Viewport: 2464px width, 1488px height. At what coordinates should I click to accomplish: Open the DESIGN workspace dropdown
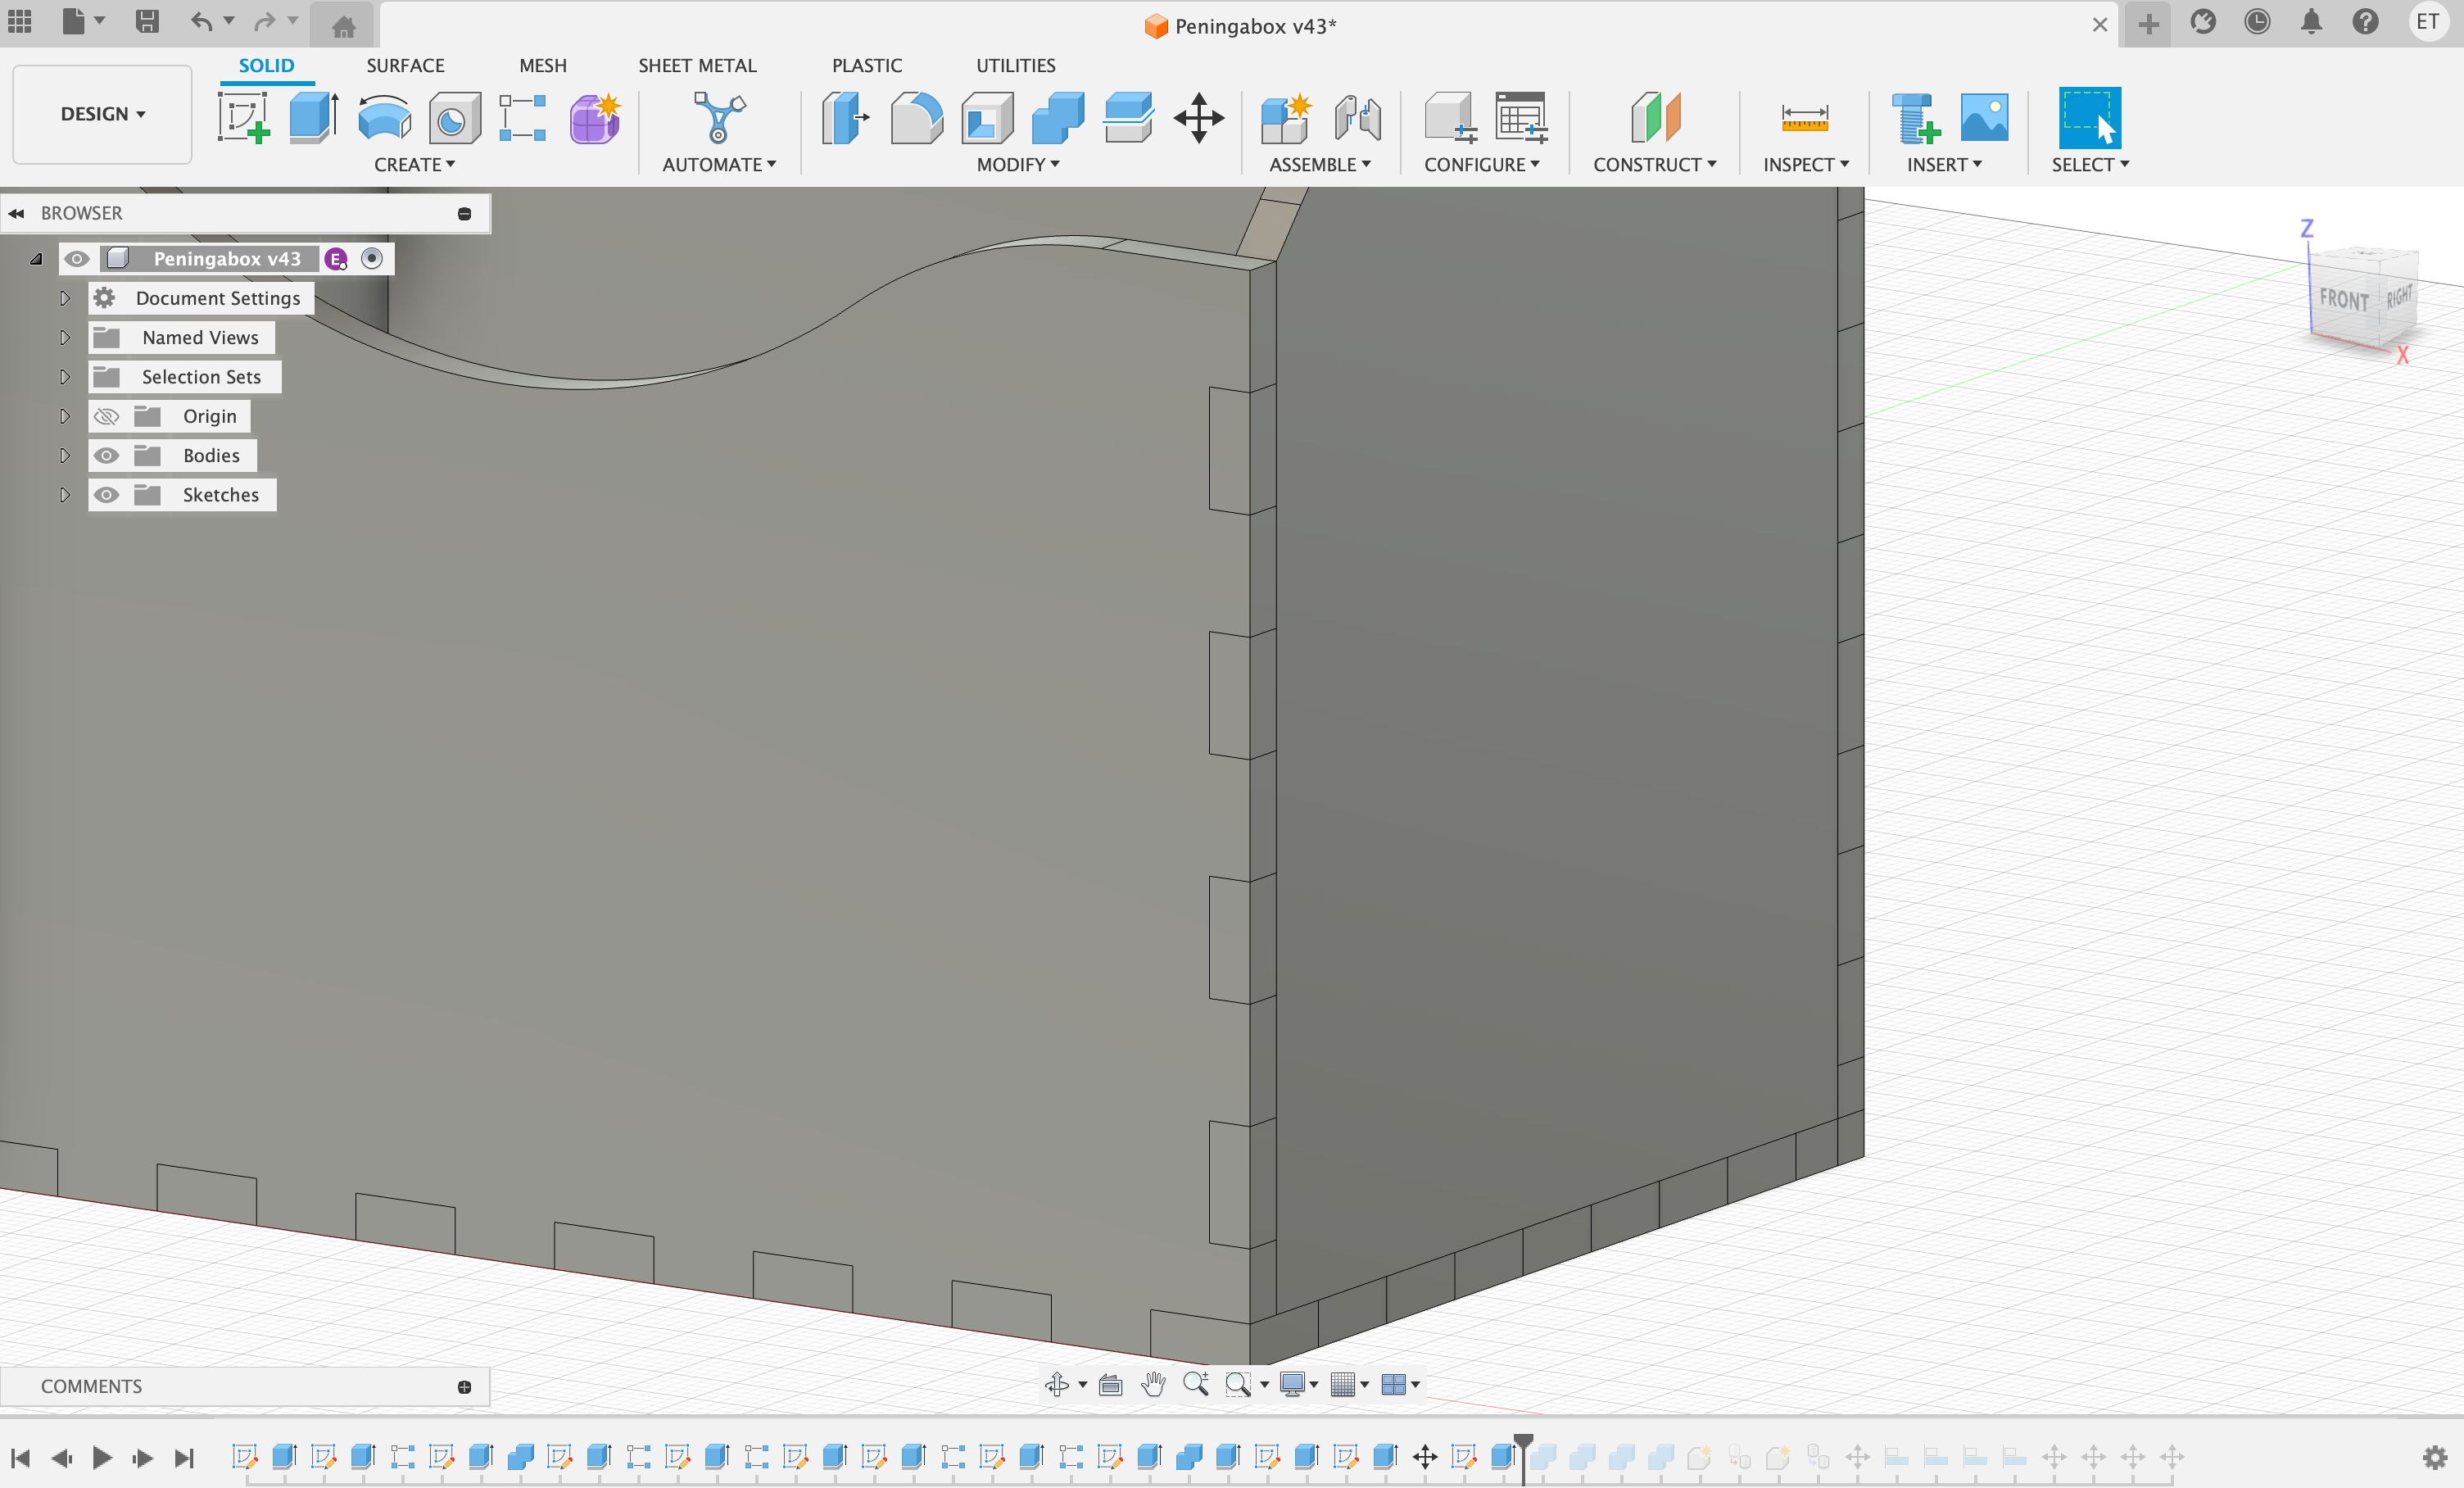(102, 114)
